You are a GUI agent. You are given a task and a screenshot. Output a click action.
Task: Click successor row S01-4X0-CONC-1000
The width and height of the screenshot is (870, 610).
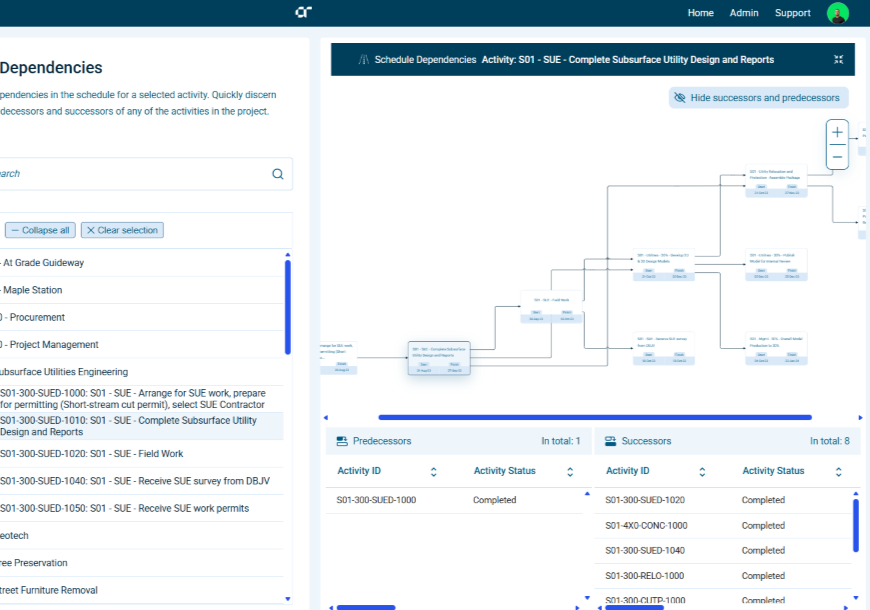click(722, 525)
